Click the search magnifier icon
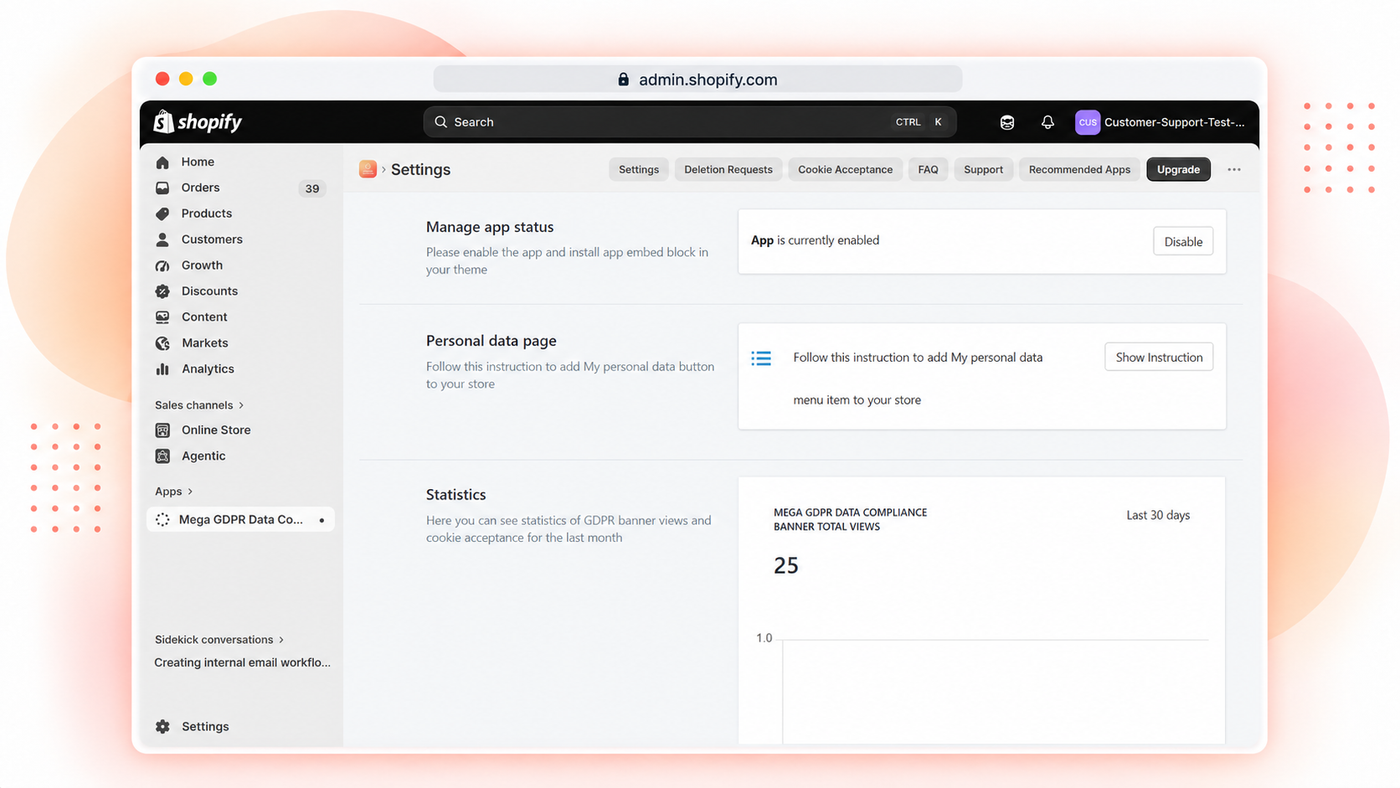The height and width of the screenshot is (788, 1400). (x=441, y=122)
